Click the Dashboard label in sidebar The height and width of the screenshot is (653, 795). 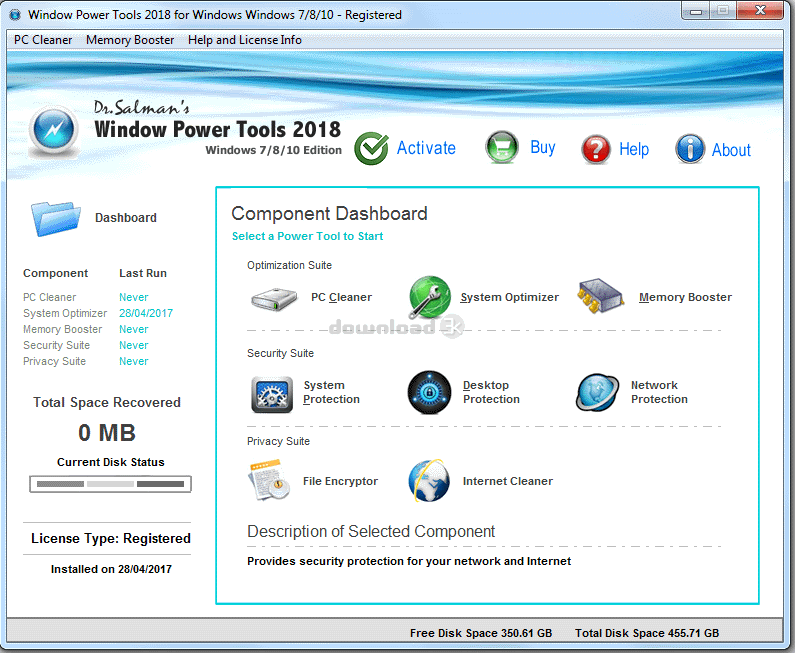point(126,218)
